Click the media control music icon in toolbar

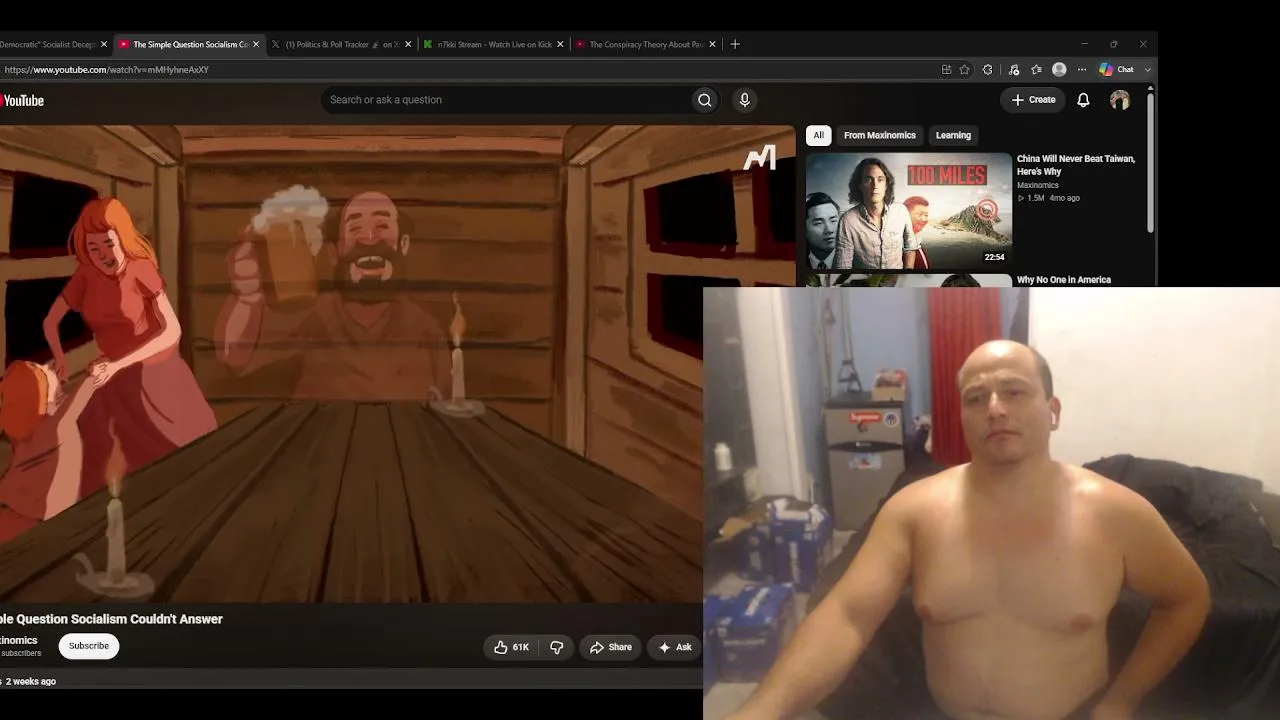(1013, 70)
